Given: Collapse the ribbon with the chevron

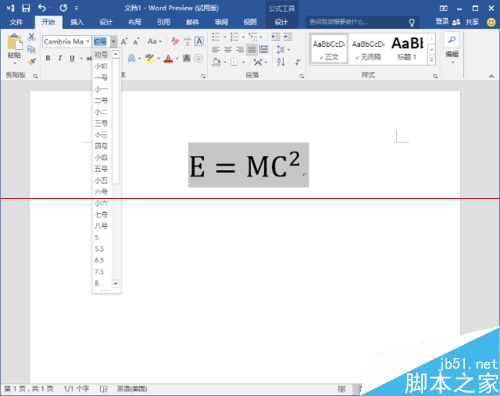Looking at the screenshot, I should click(x=491, y=76).
